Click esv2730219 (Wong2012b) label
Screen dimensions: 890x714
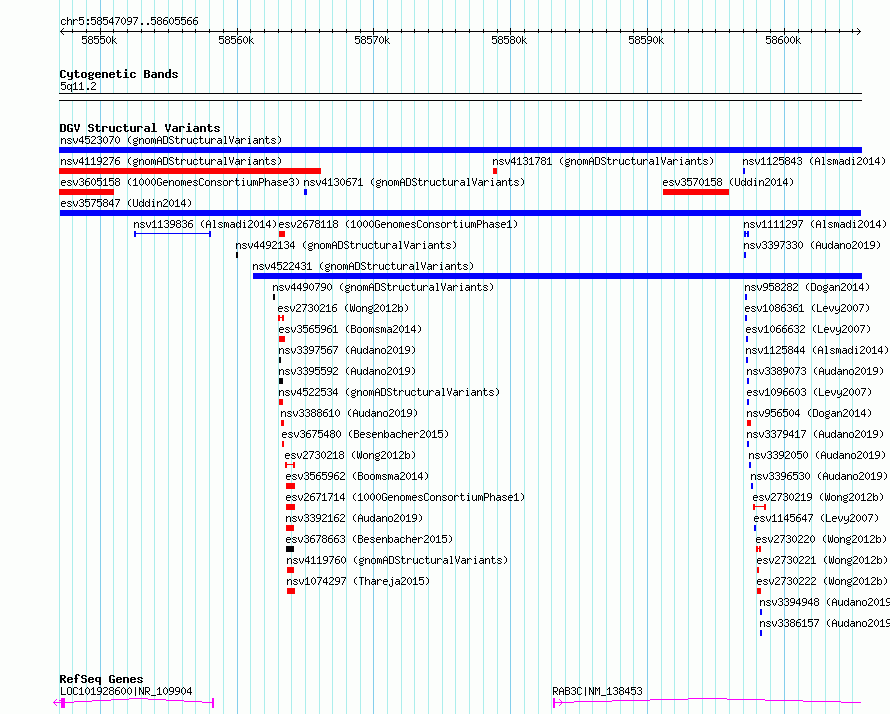point(818,497)
